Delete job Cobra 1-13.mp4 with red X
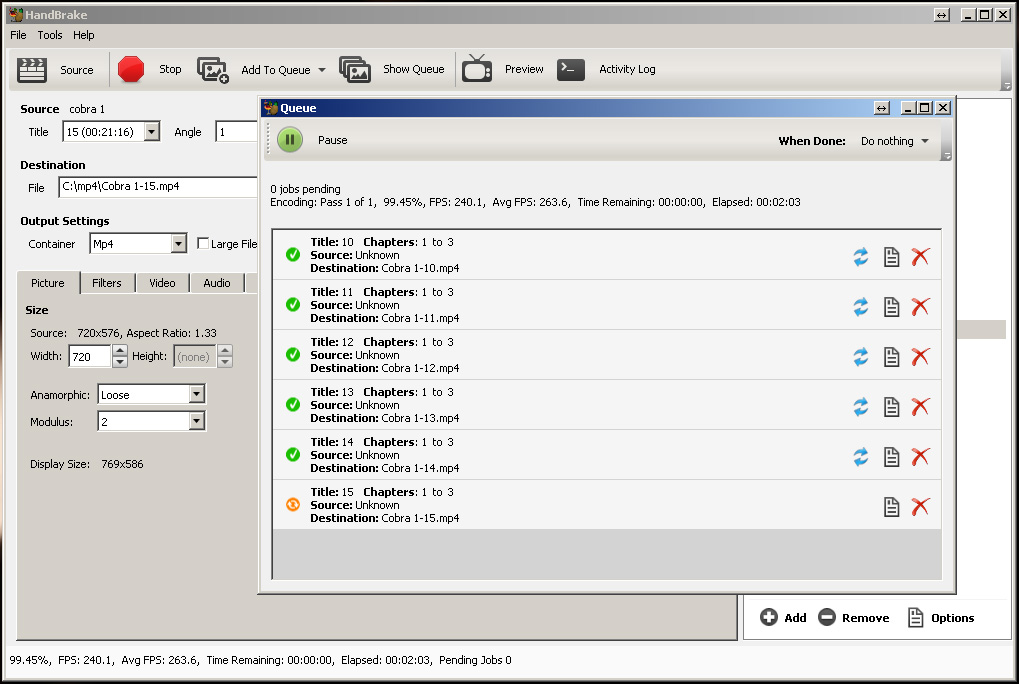Image resolution: width=1019 pixels, height=684 pixels. tap(920, 407)
